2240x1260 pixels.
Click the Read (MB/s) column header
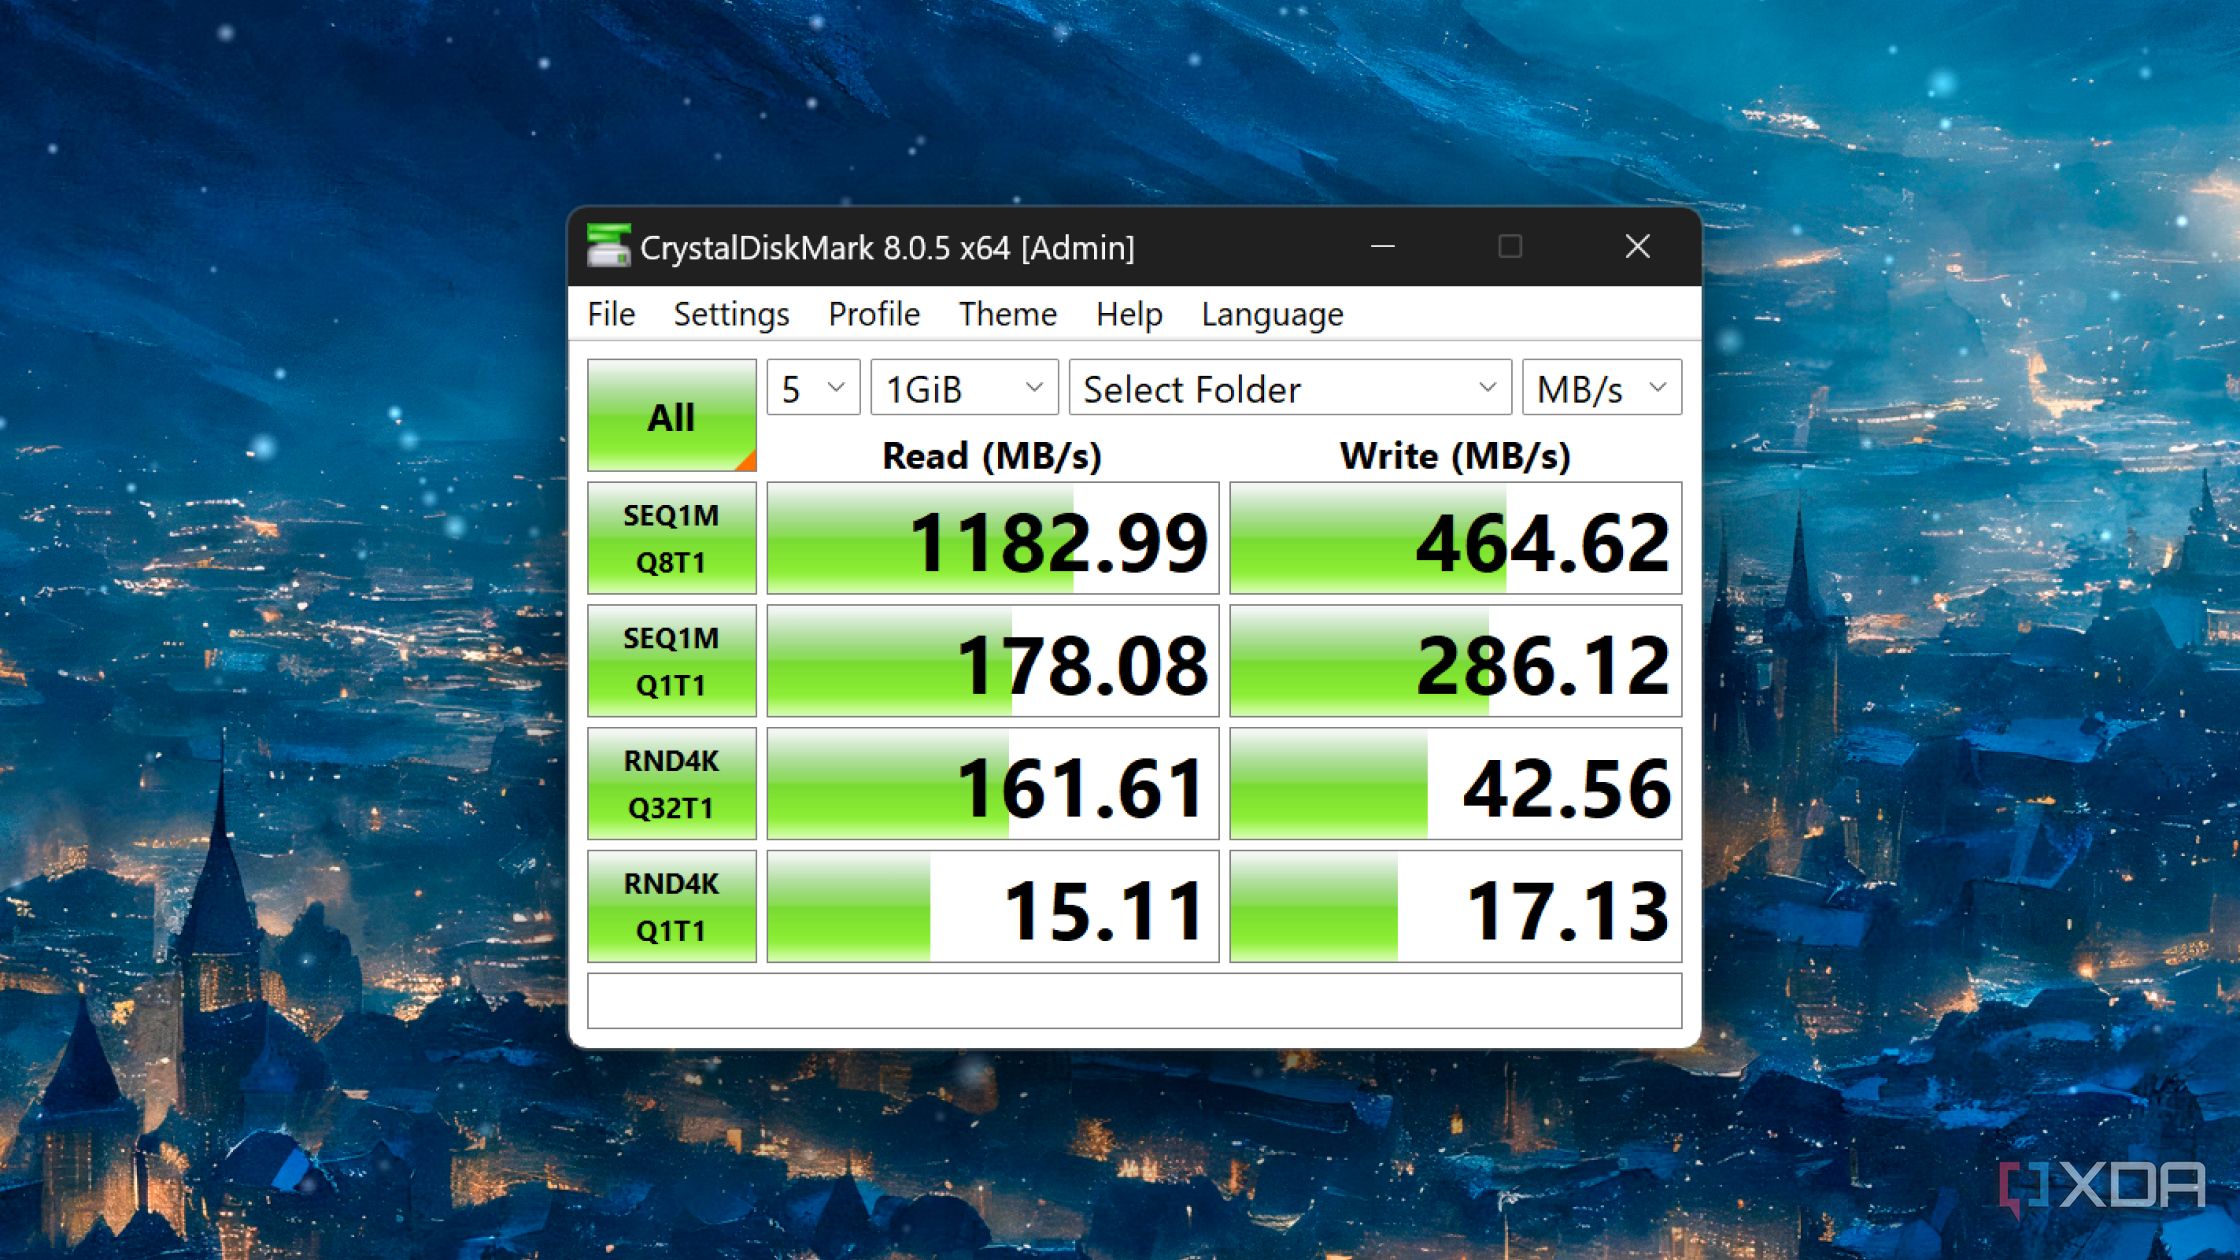pos(991,456)
